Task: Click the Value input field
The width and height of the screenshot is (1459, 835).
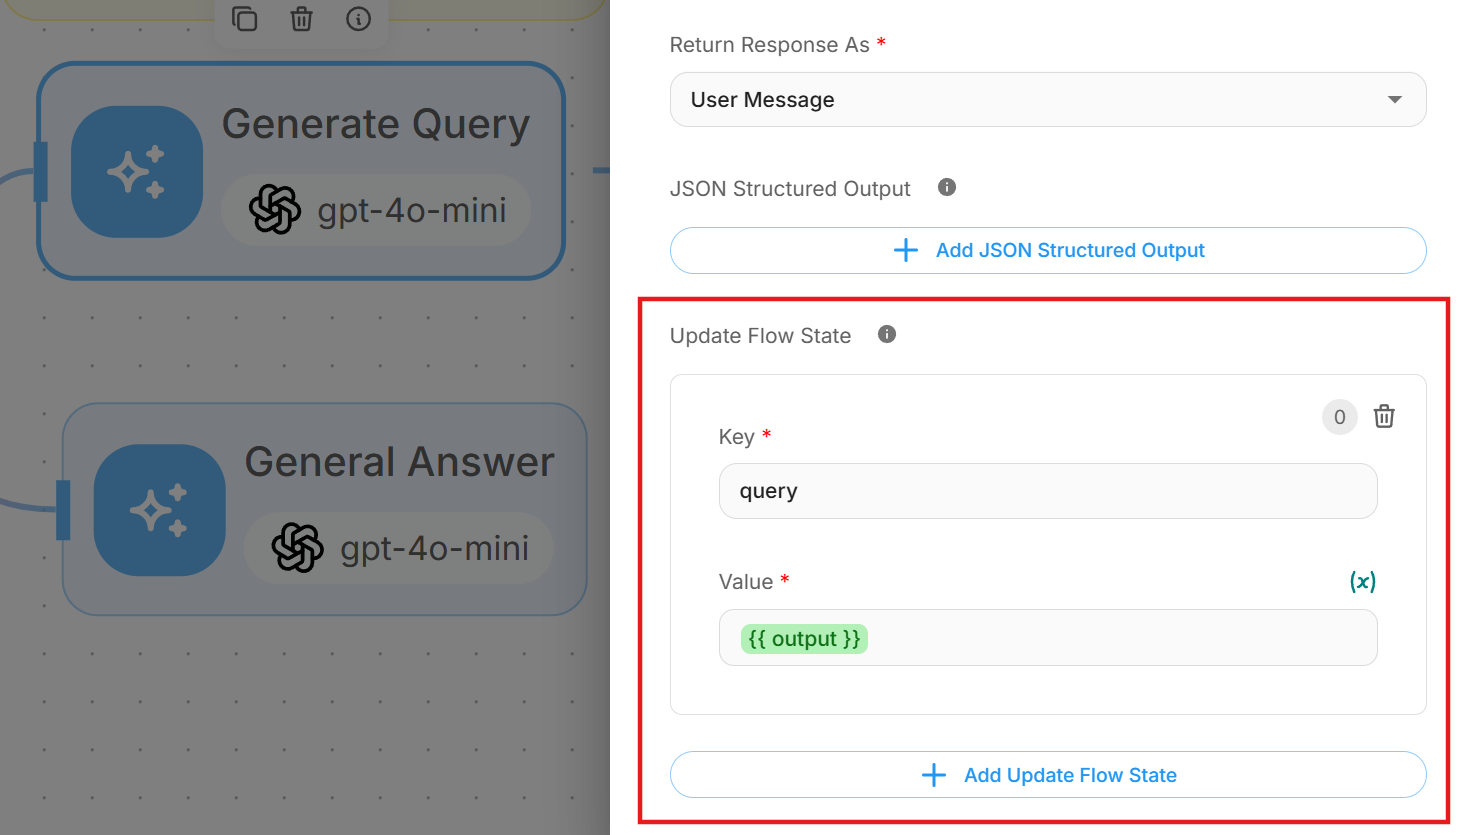Action: pos(1100,638)
